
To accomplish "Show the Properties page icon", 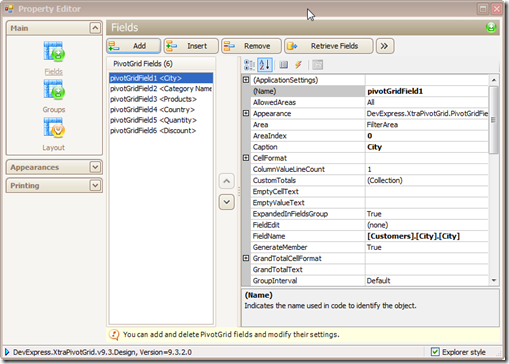I will click(284, 65).
